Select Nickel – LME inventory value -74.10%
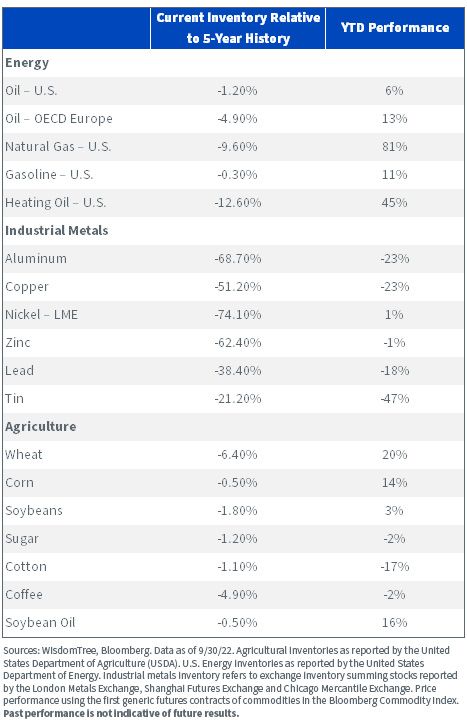 click(x=238, y=315)
